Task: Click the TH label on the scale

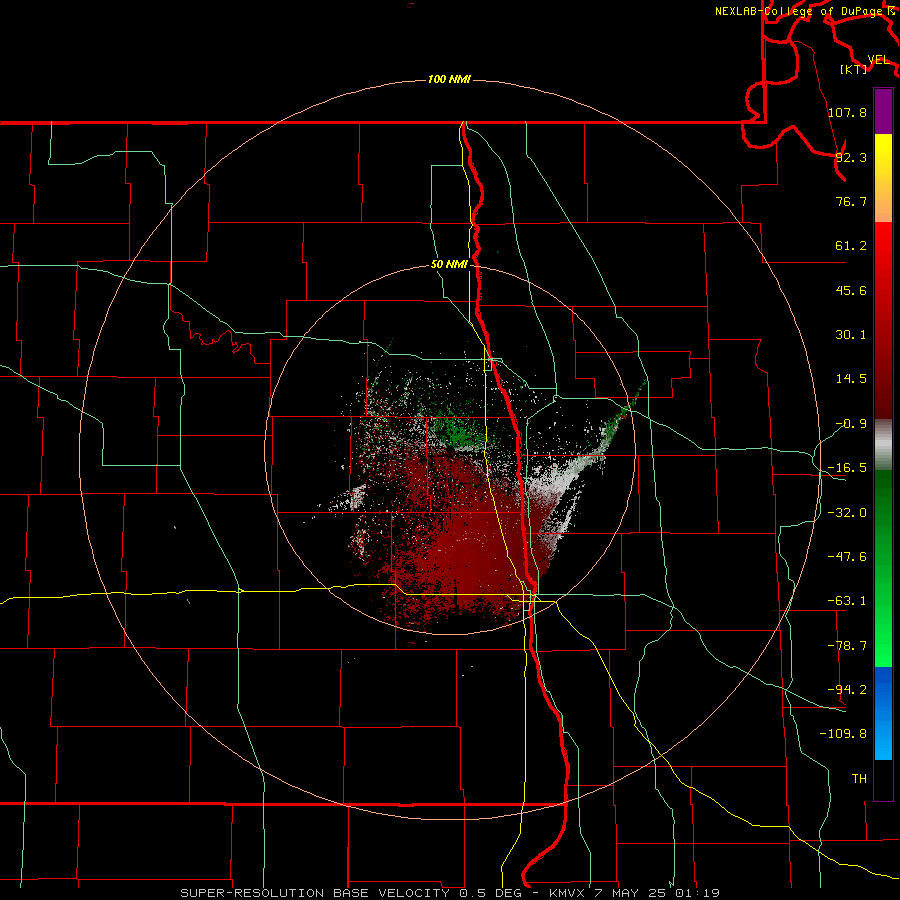Action: coord(859,778)
